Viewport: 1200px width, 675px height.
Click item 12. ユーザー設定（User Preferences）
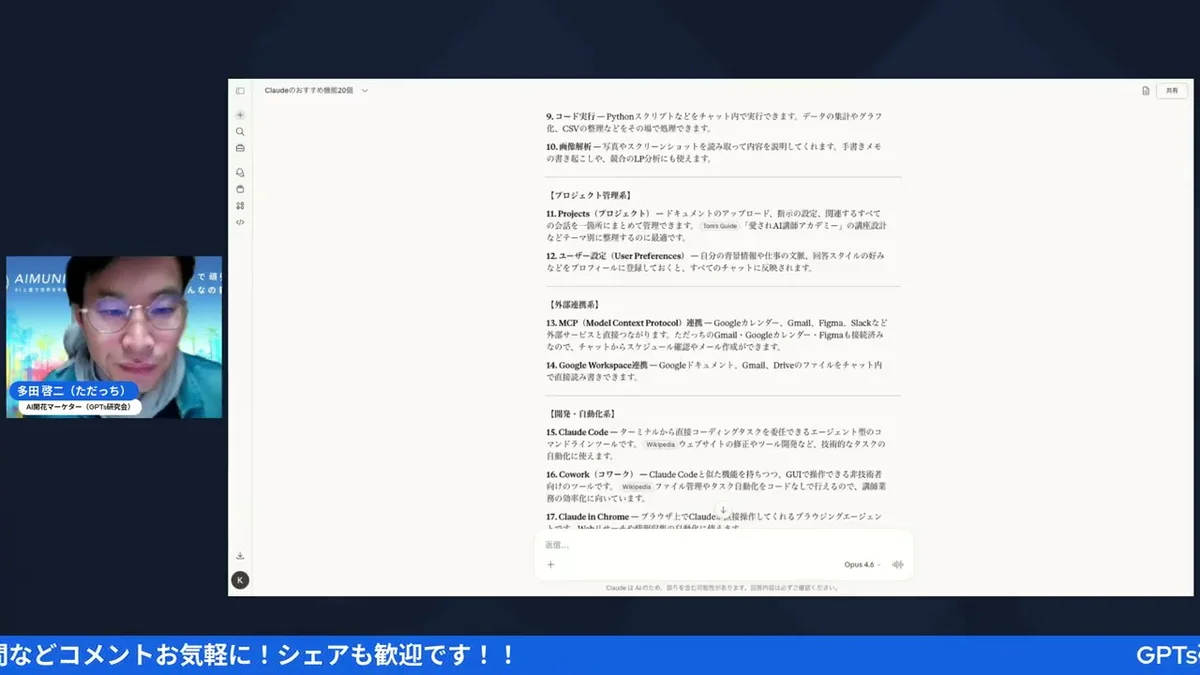click(x=715, y=262)
